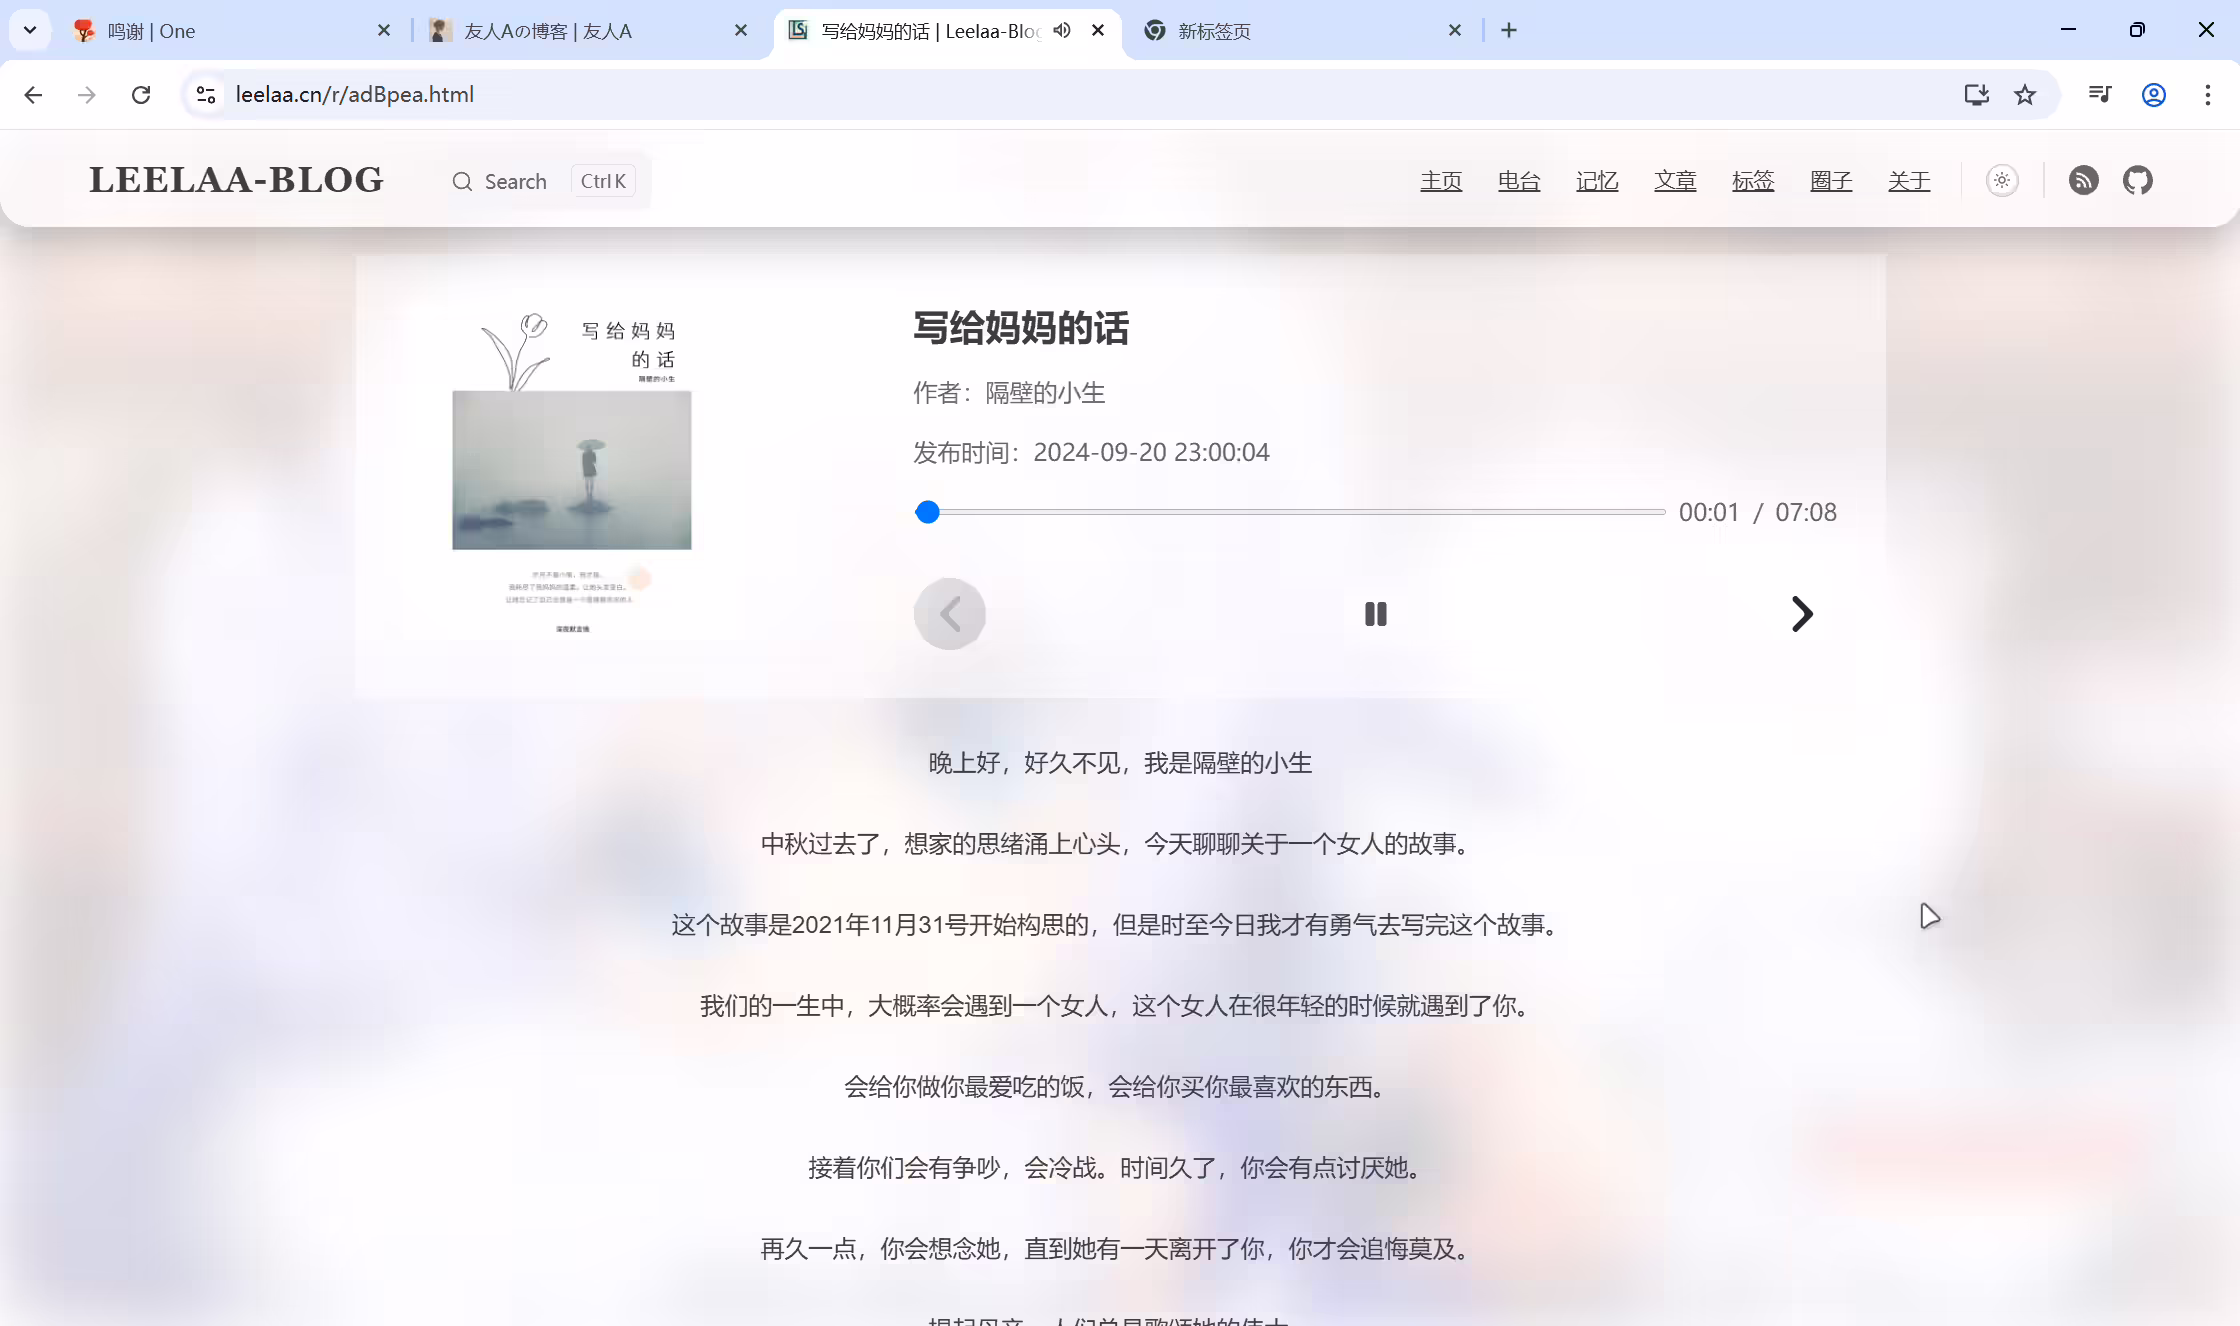Open the Chrome media control icon
This screenshot has height=1326, width=2240.
click(x=2100, y=95)
